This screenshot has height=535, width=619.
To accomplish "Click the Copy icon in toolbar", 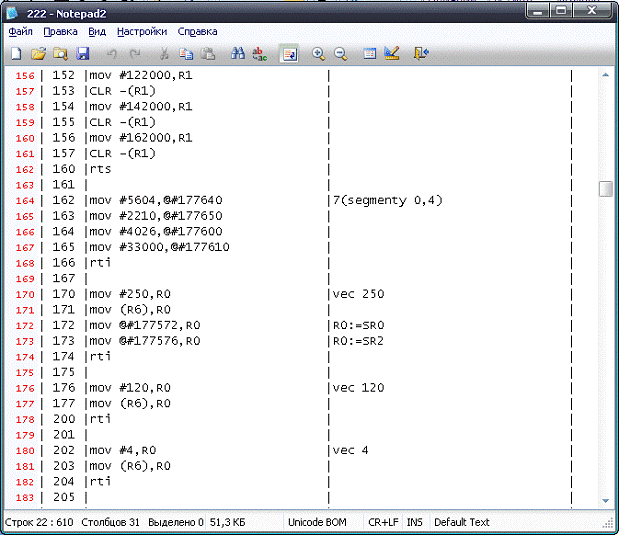I will point(186,54).
